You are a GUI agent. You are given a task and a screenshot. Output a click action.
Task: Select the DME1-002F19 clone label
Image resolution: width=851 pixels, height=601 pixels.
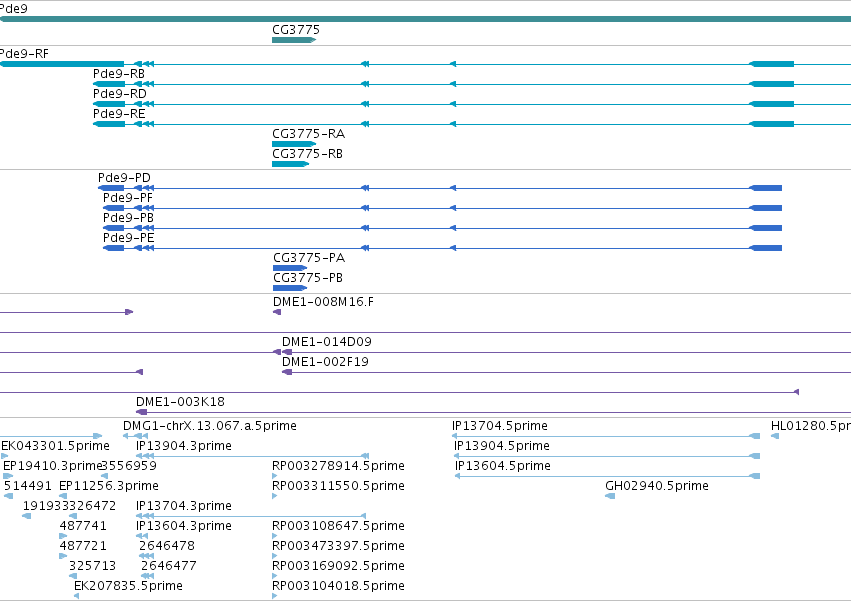[x=325, y=362]
